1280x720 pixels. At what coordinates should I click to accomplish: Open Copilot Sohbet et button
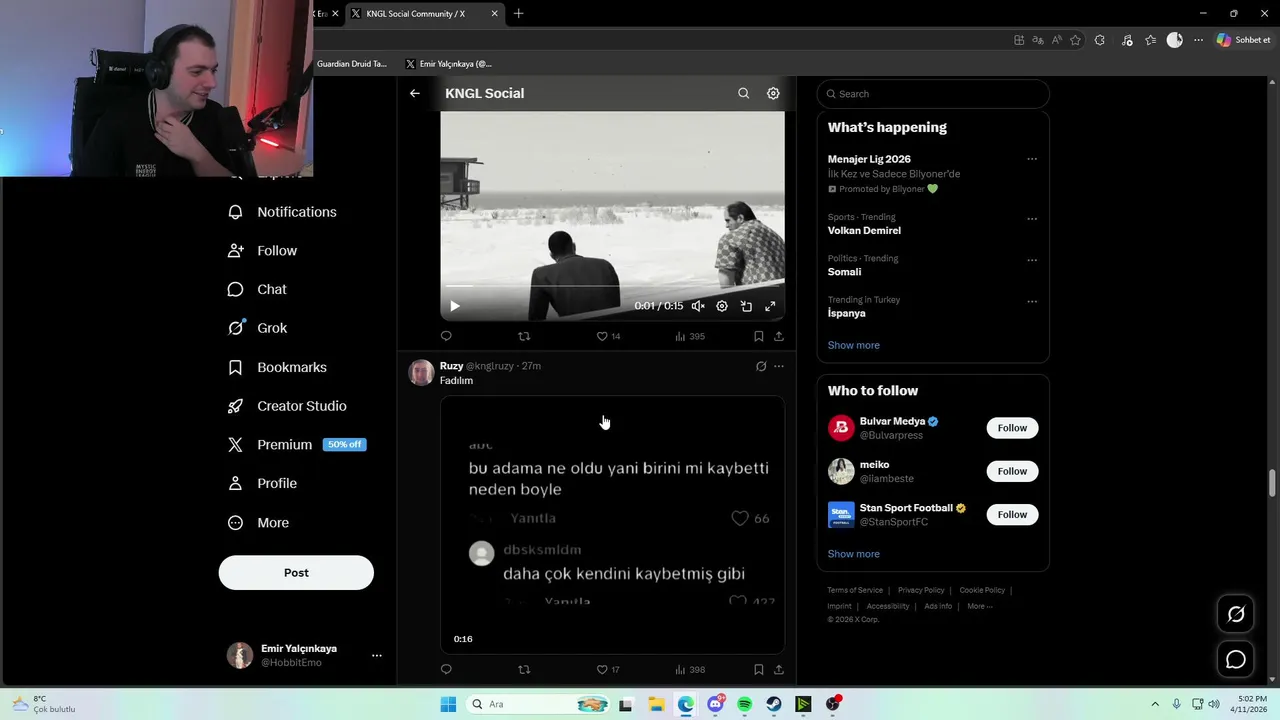[x=1243, y=40]
